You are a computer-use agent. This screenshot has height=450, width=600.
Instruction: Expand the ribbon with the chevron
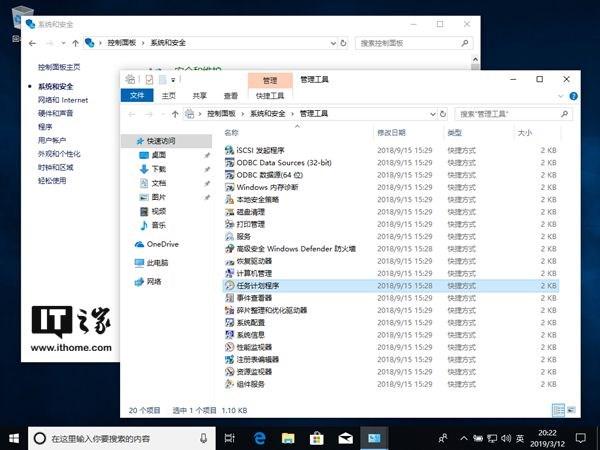click(x=561, y=96)
